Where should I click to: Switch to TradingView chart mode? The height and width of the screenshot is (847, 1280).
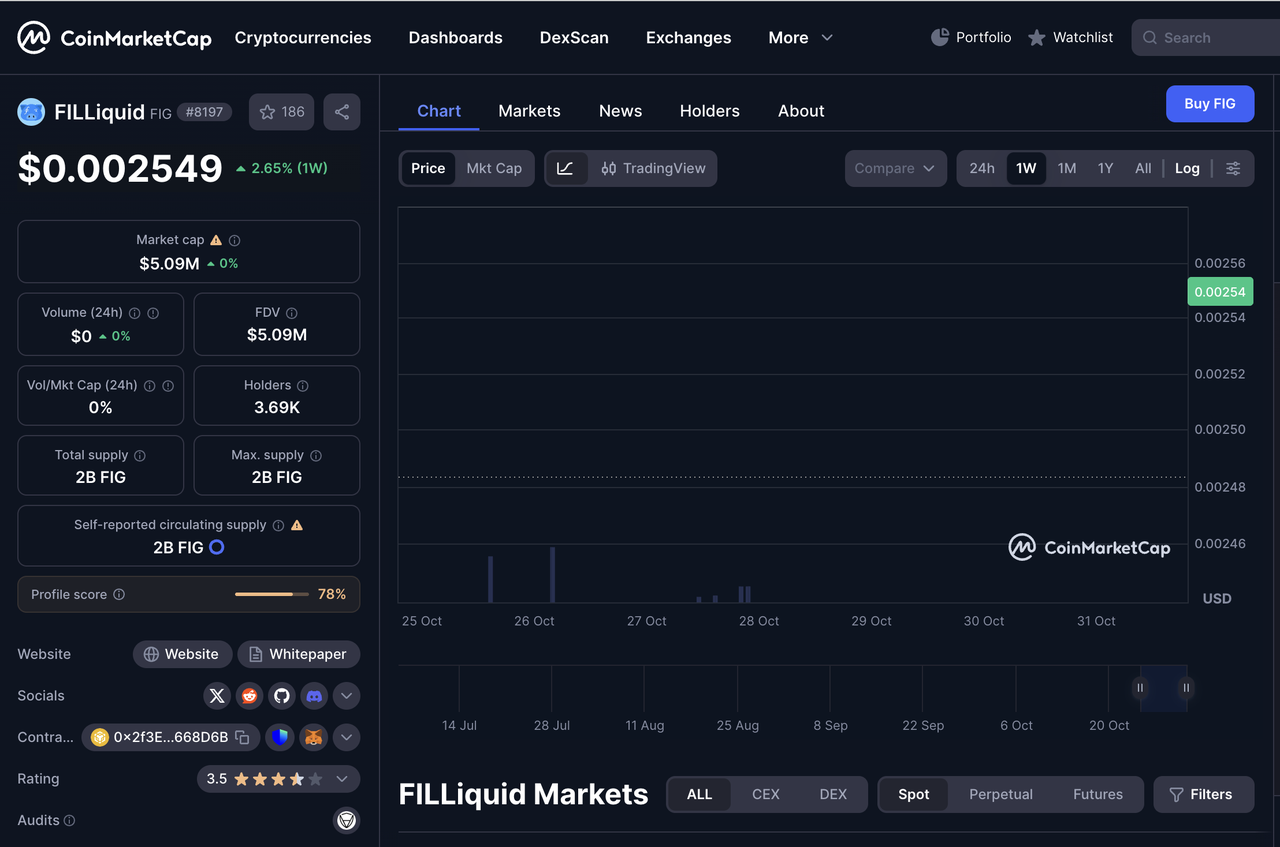(x=654, y=168)
